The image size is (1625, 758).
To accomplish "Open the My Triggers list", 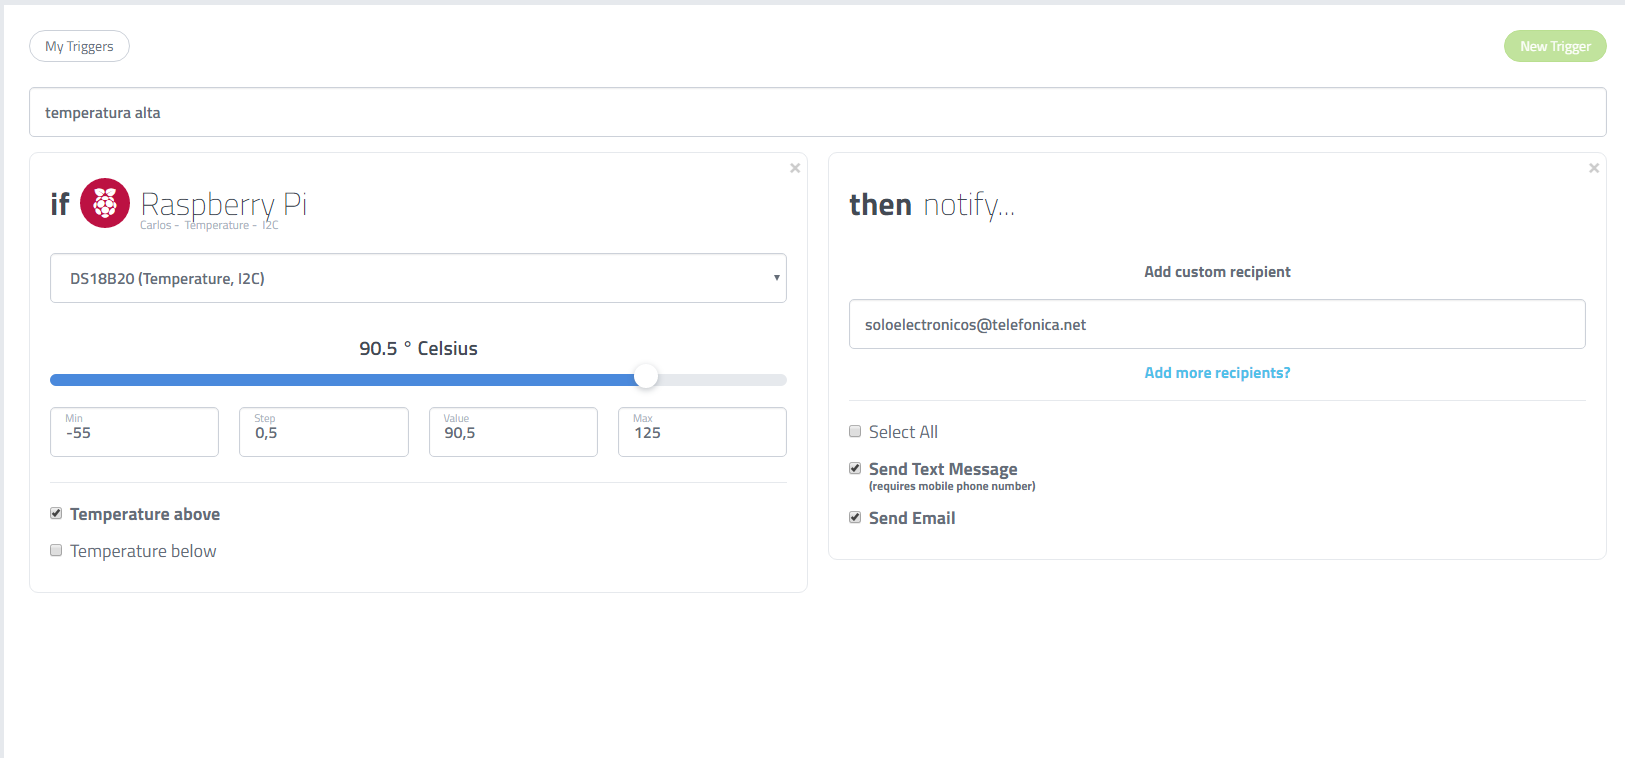I will [x=79, y=46].
